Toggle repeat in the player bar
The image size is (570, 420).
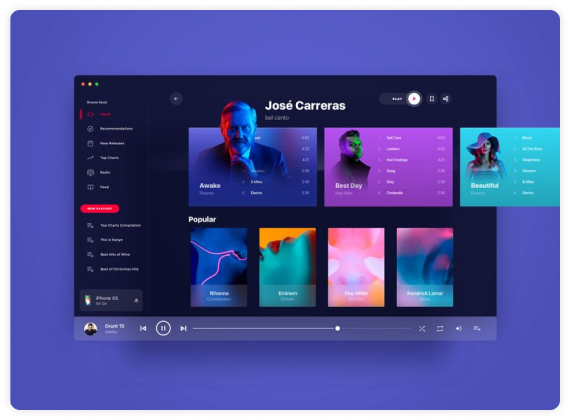tap(440, 329)
